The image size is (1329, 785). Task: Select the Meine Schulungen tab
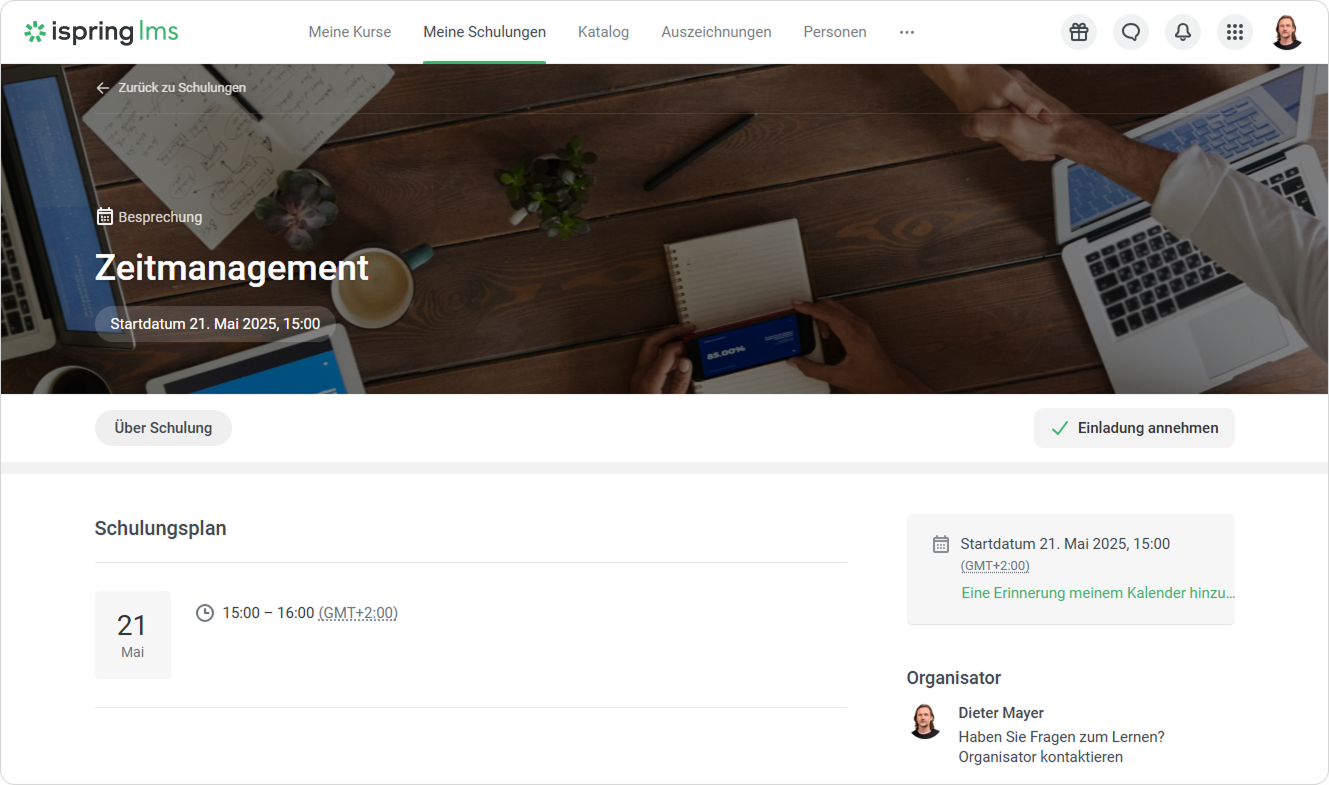click(484, 32)
